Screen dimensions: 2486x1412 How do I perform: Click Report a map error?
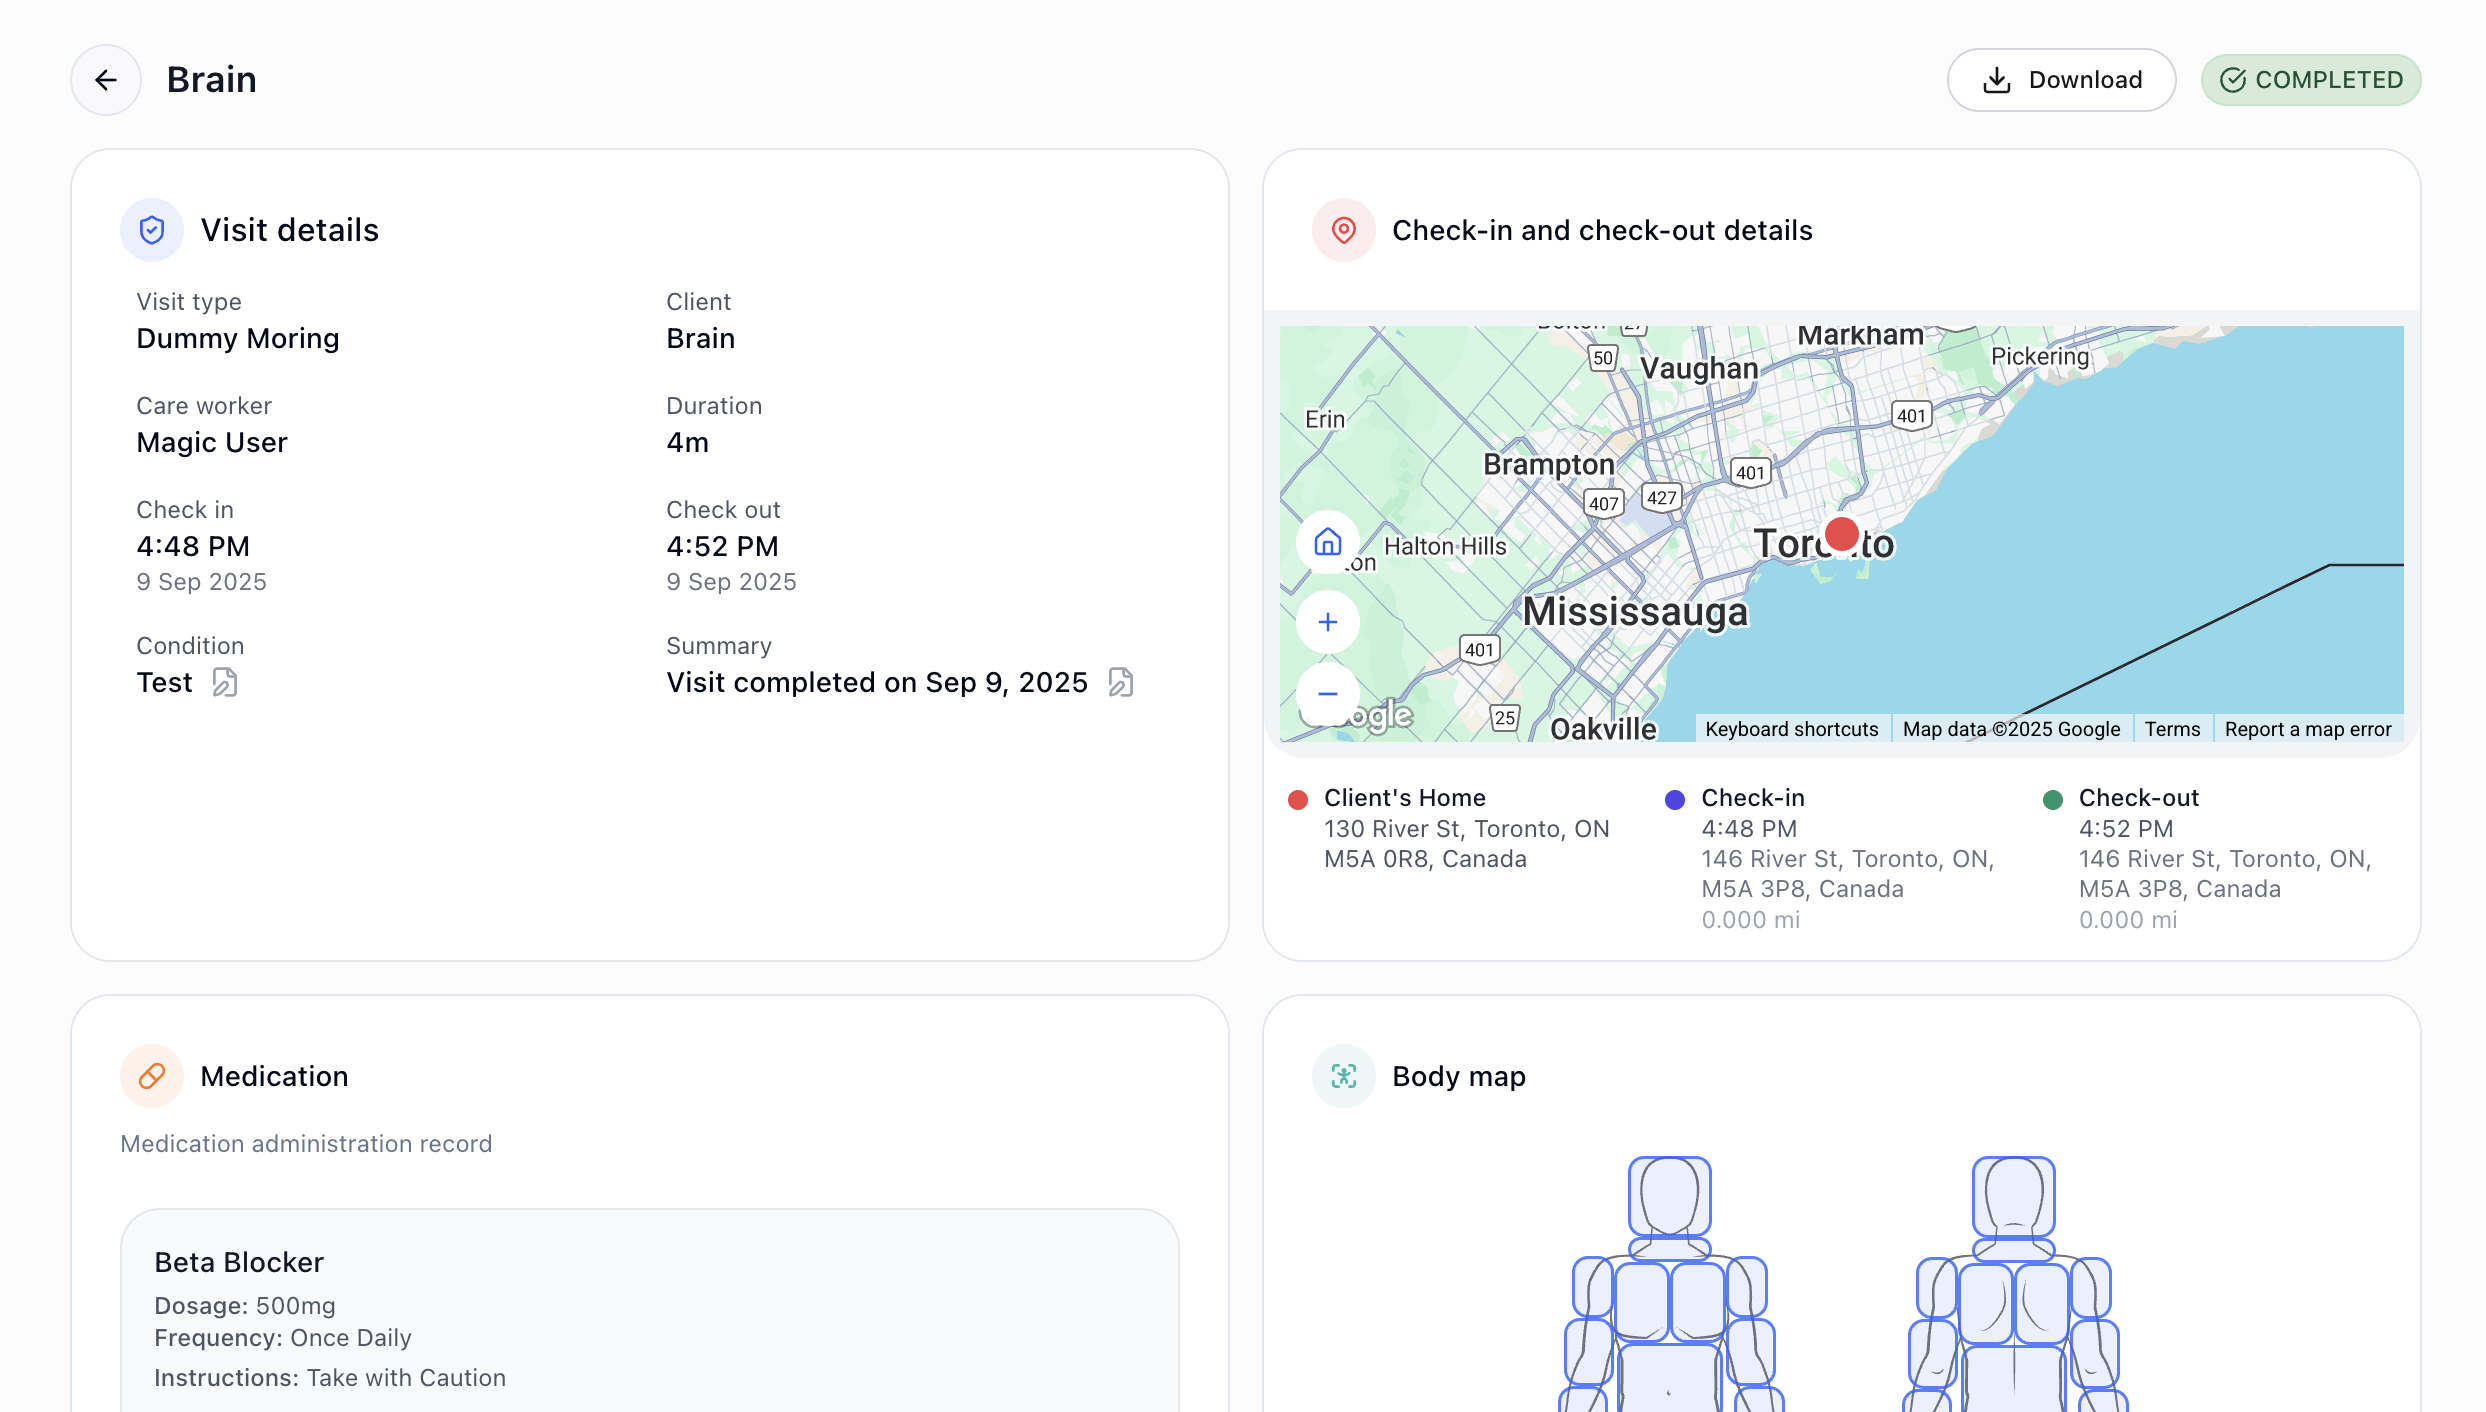(x=2307, y=729)
